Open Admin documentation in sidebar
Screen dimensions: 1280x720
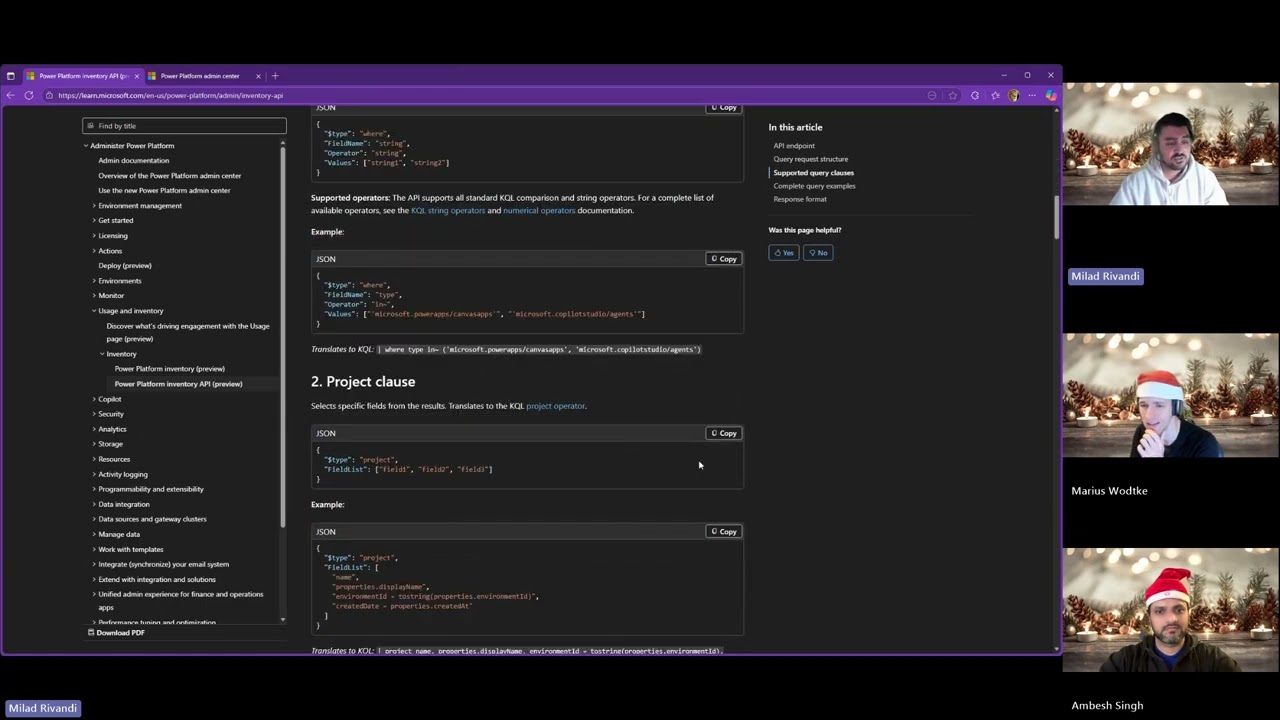[x=133, y=161]
